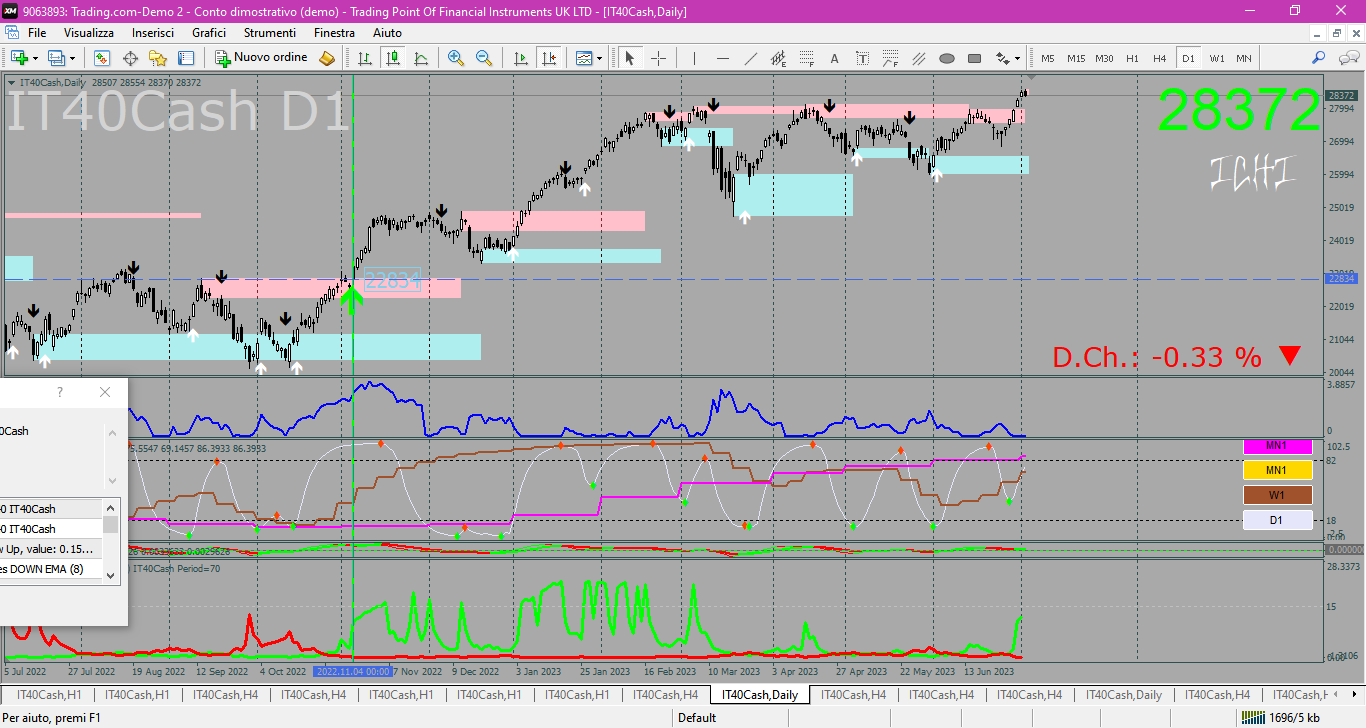Select 'es DOWN EMA (8)' list row
The width and height of the screenshot is (1366, 728).
[51, 569]
